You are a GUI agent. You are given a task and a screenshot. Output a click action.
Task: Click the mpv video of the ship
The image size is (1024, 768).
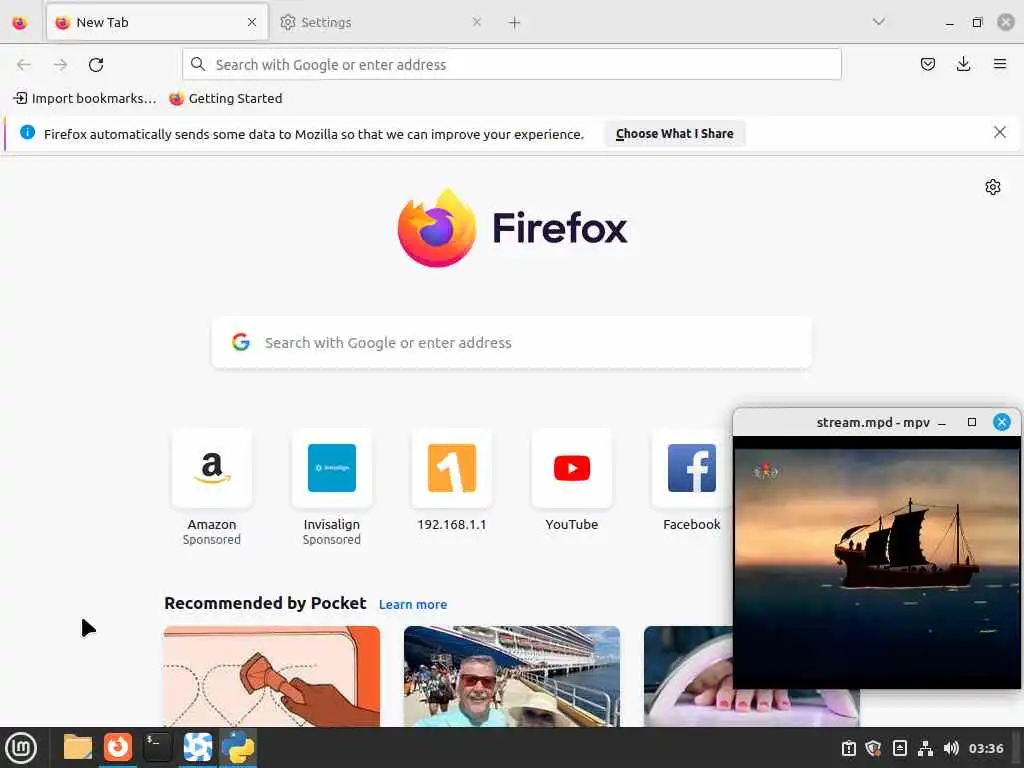(x=876, y=562)
